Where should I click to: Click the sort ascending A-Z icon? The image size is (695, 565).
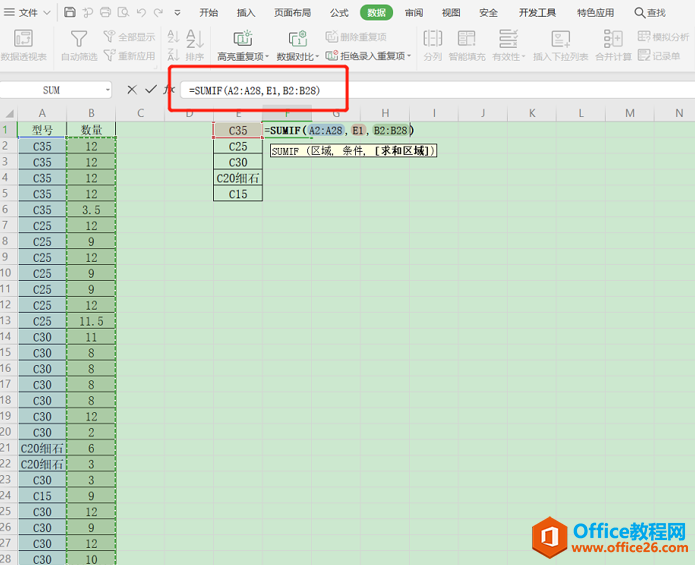[173, 36]
